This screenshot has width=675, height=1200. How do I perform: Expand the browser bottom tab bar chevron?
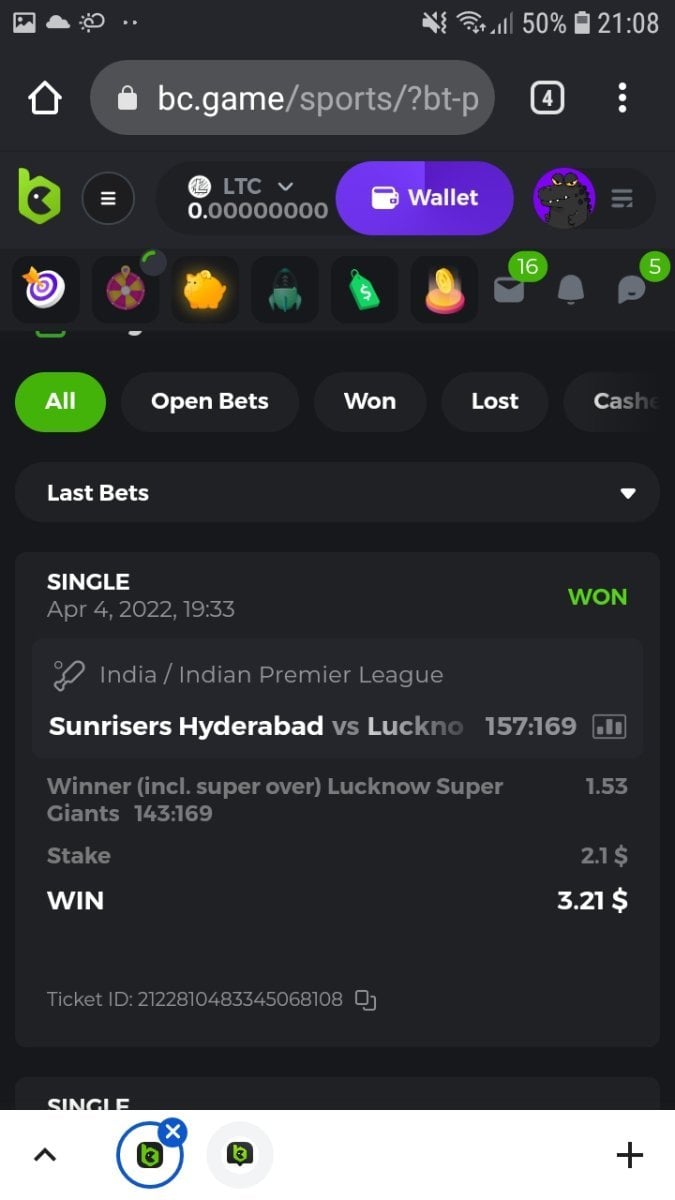tap(45, 1155)
